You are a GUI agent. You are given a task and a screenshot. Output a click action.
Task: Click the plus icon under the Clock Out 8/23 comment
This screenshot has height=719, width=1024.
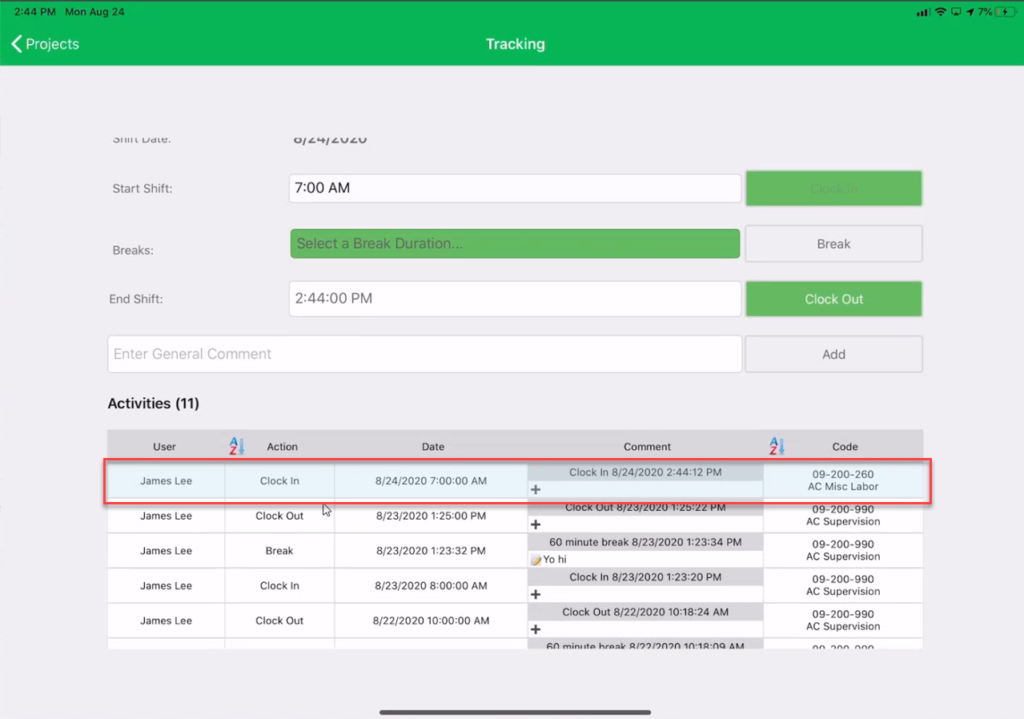point(536,524)
